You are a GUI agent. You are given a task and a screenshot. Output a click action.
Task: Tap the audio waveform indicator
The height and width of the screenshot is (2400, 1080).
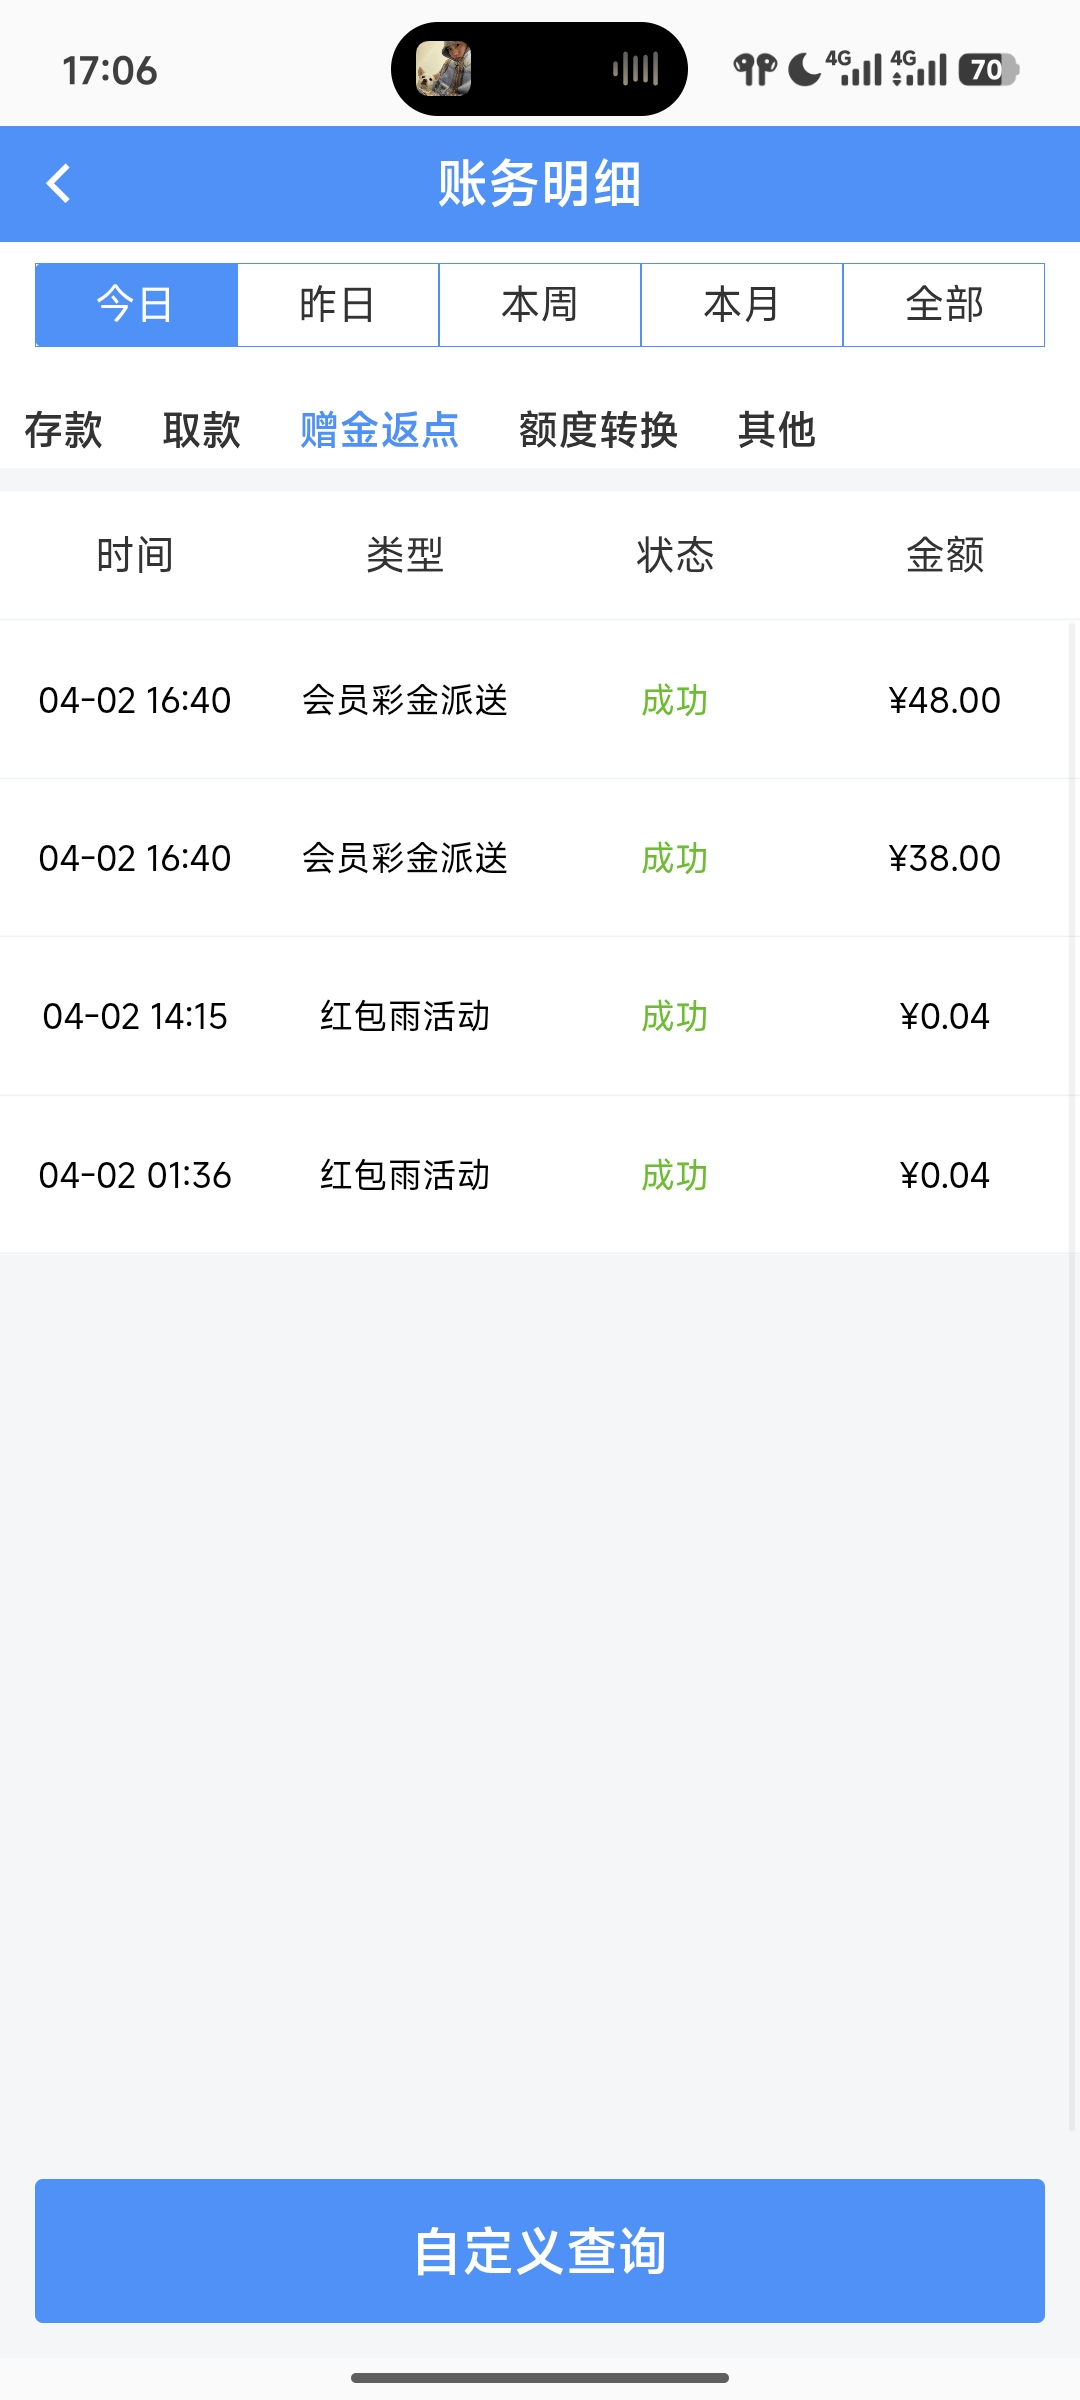point(636,69)
